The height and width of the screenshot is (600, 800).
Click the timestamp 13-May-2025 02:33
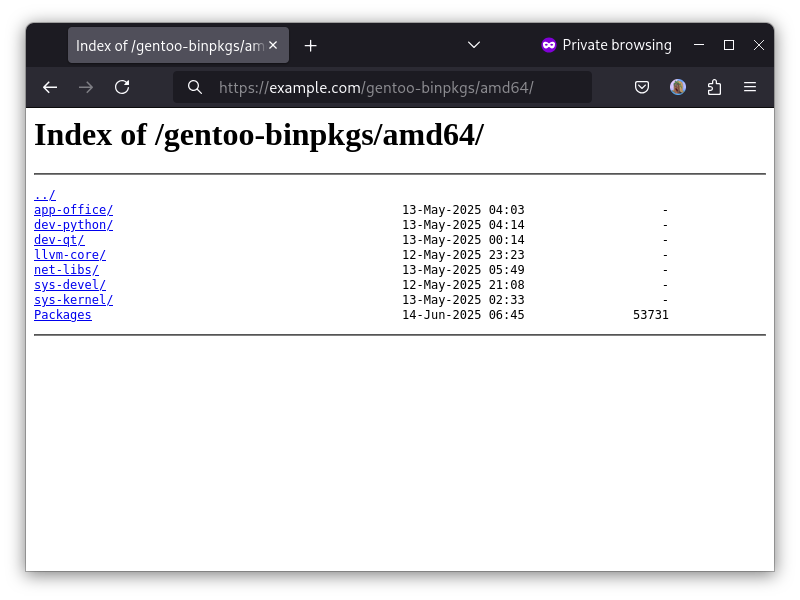[x=463, y=299]
